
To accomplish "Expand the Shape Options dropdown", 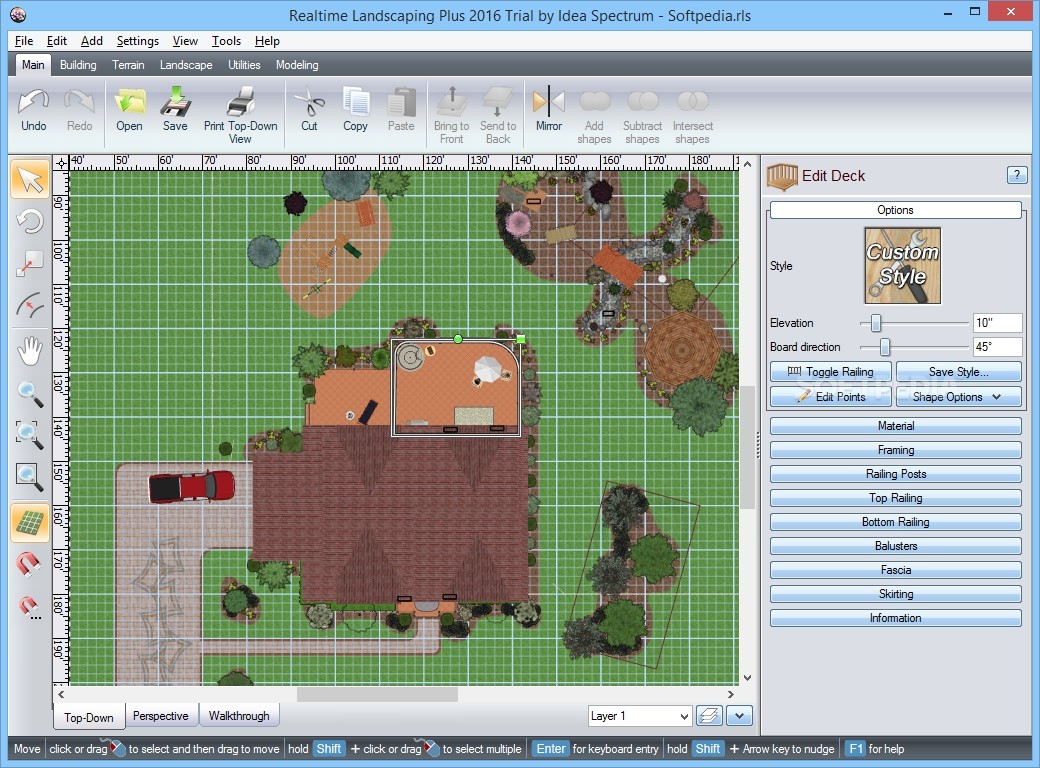I will tap(958, 397).
